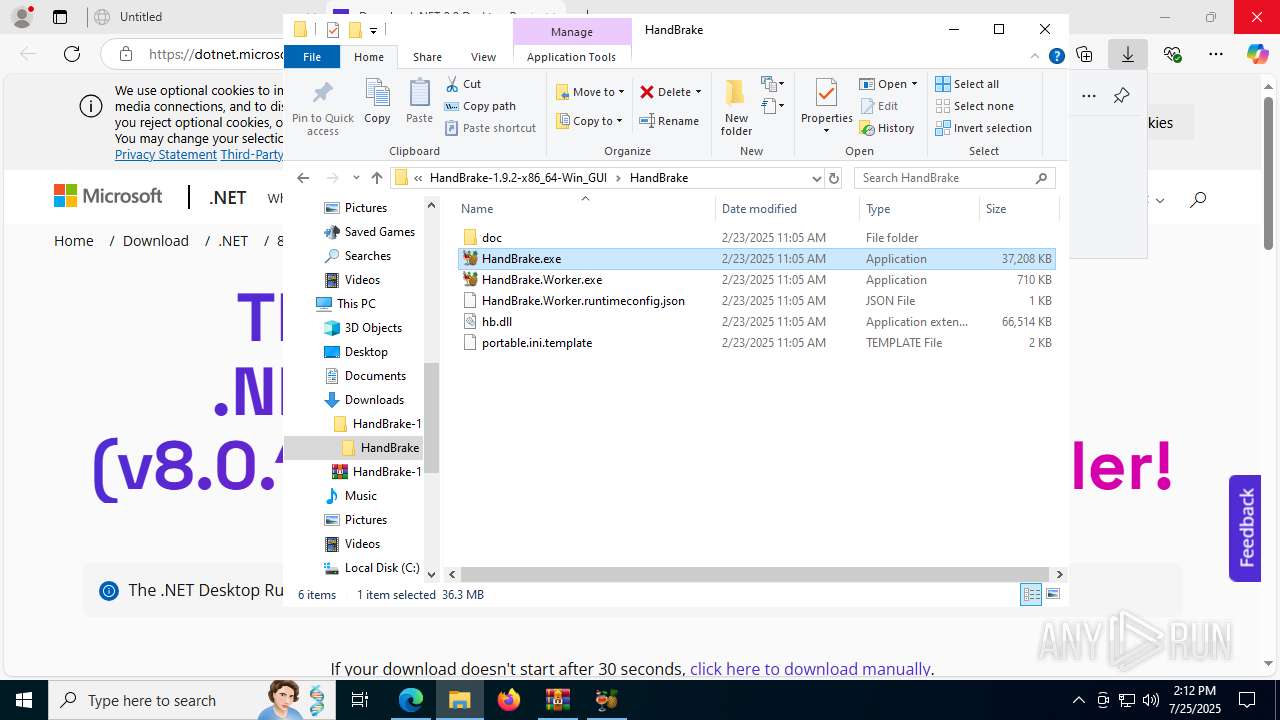Select the doc folder
The image size is (1280, 720).
point(756,238)
